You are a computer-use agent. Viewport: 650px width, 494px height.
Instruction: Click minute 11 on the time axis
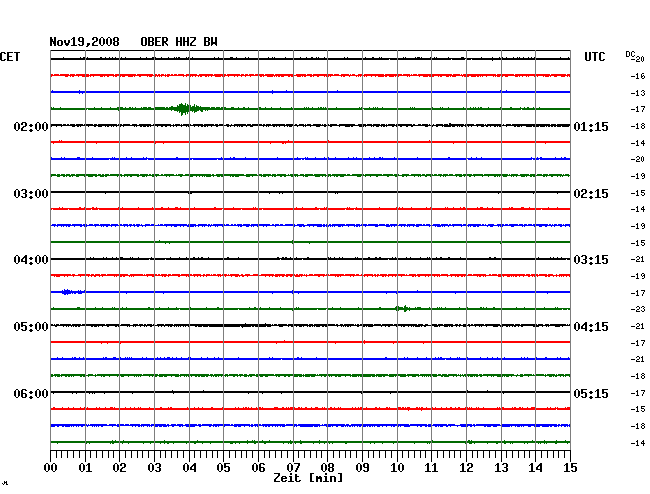pos(431,468)
